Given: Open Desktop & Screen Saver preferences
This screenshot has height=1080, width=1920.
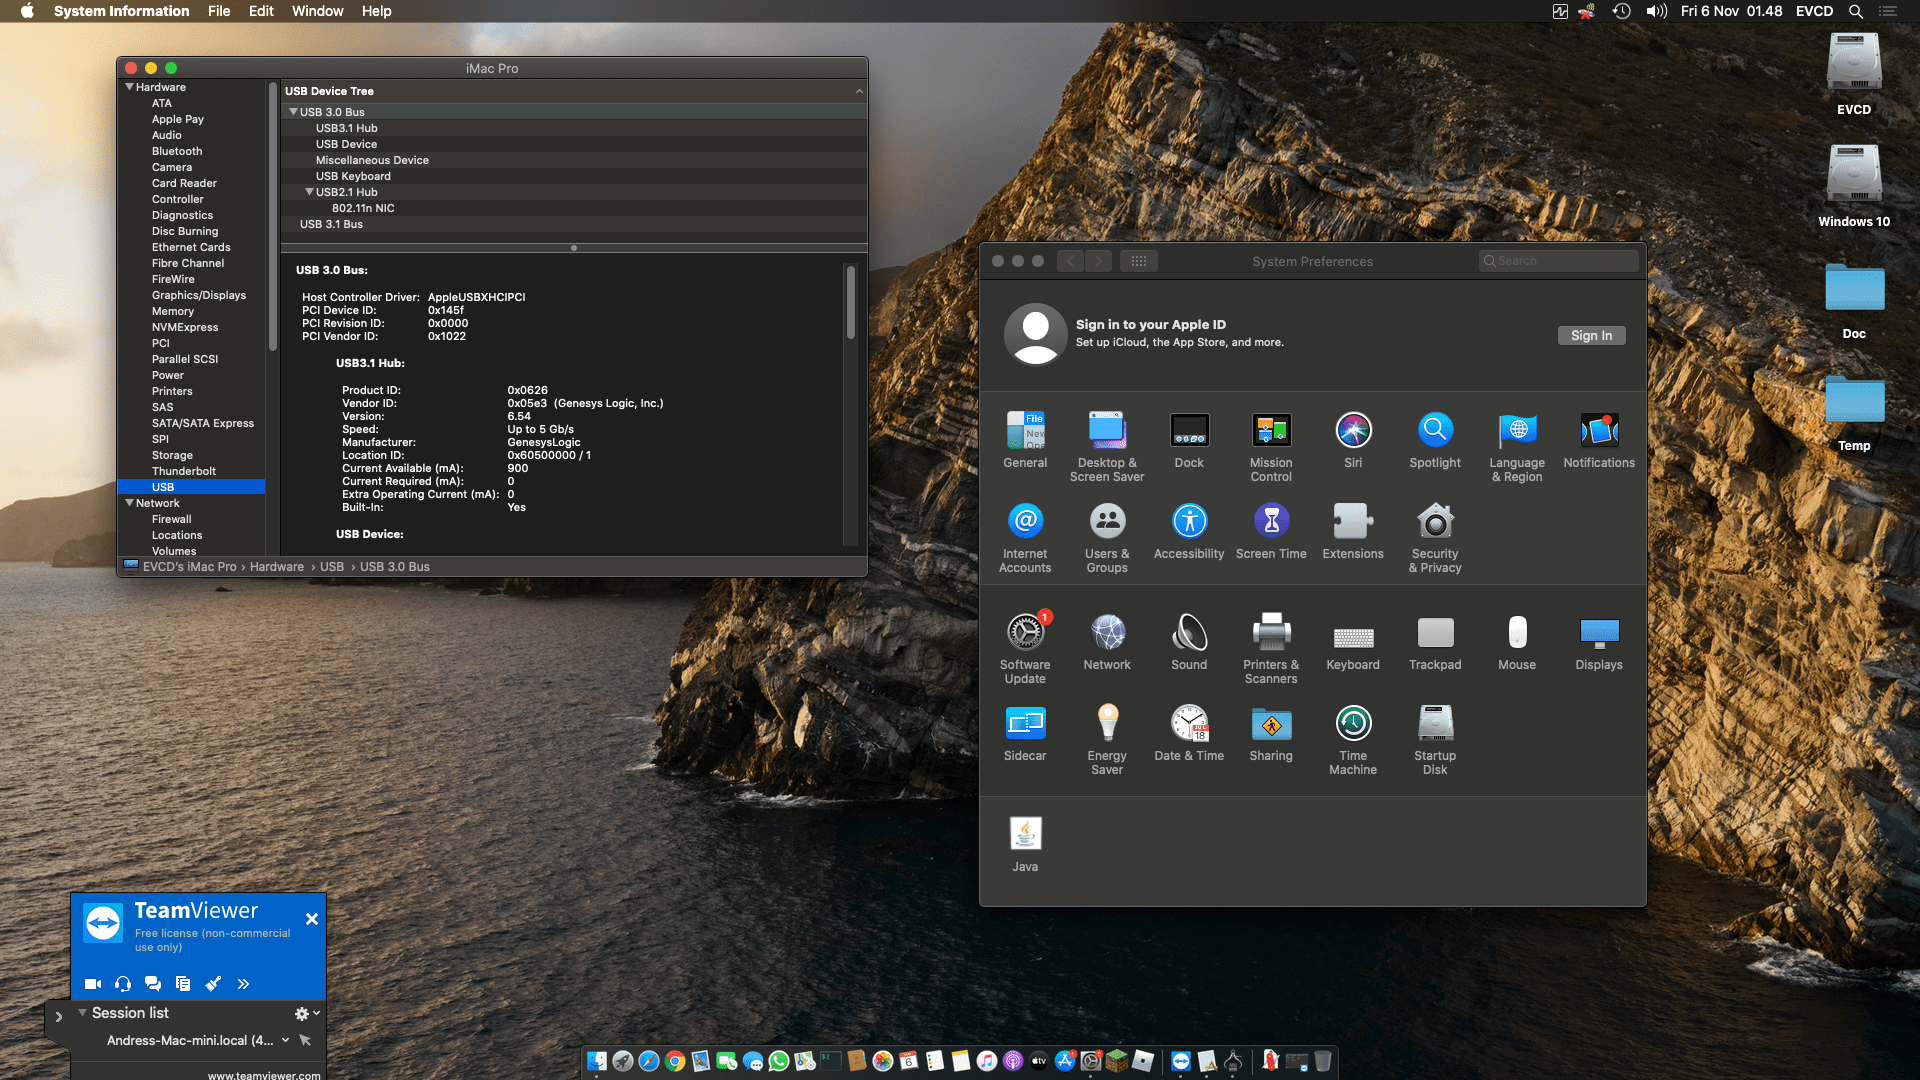Looking at the screenshot, I should 1107,446.
